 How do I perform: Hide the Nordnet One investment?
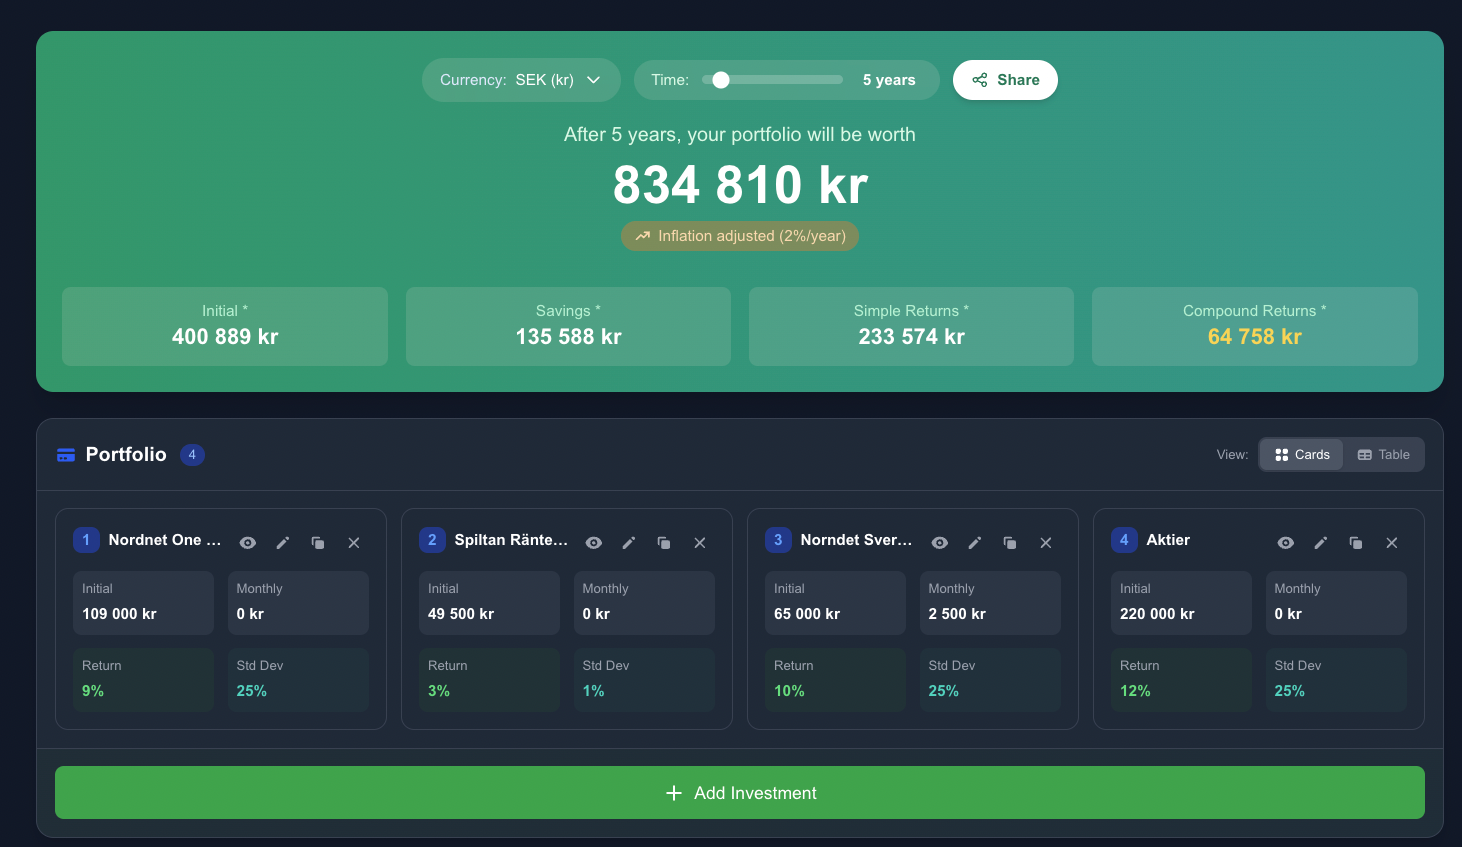pyautogui.click(x=247, y=542)
